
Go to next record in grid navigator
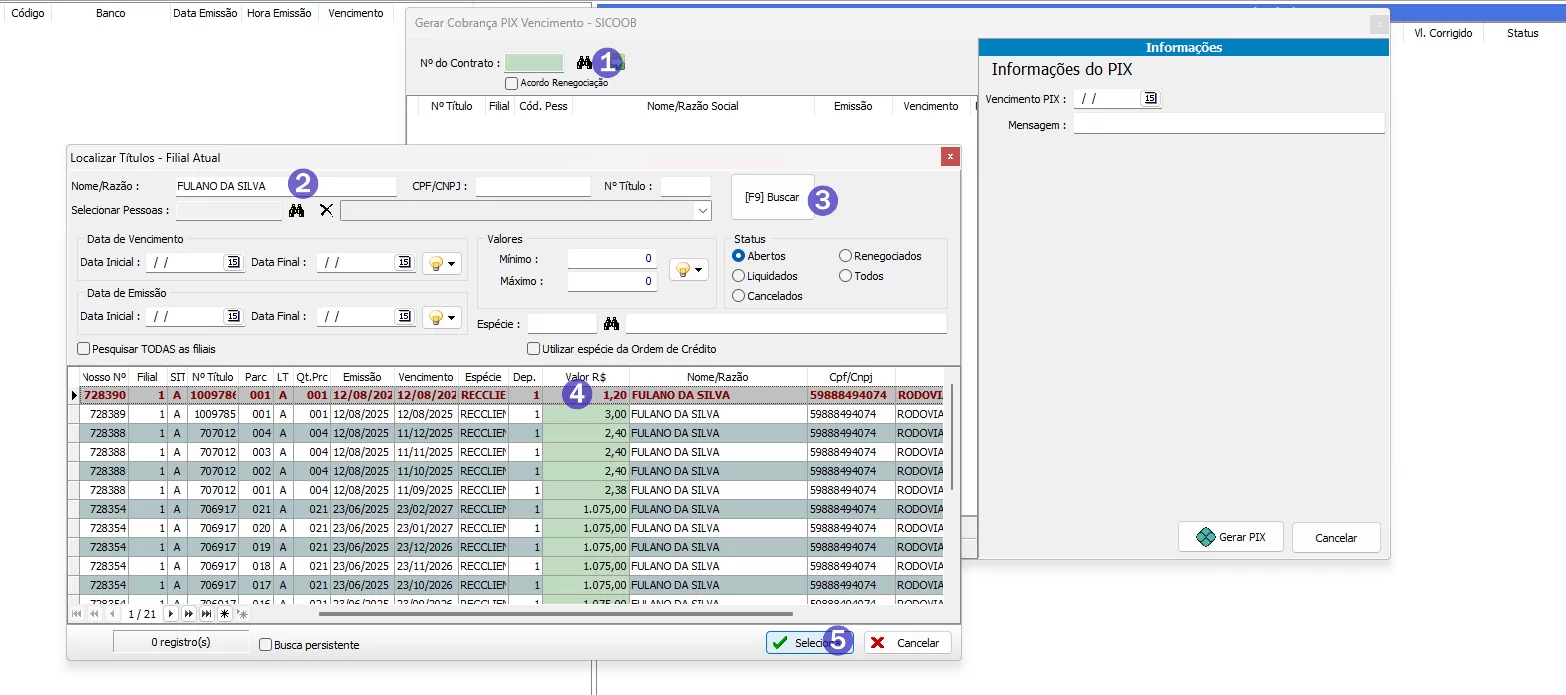click(171, 614)
